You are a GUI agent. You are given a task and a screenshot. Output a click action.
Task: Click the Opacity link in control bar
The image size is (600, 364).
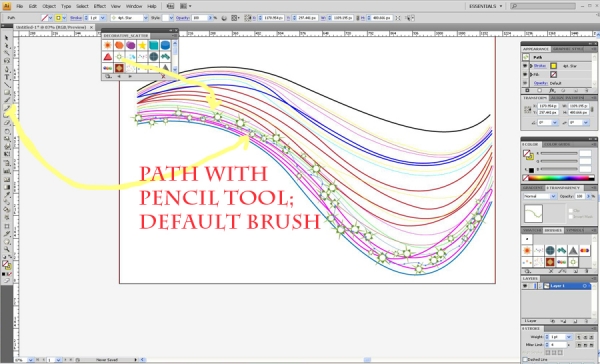pos(183,18)
